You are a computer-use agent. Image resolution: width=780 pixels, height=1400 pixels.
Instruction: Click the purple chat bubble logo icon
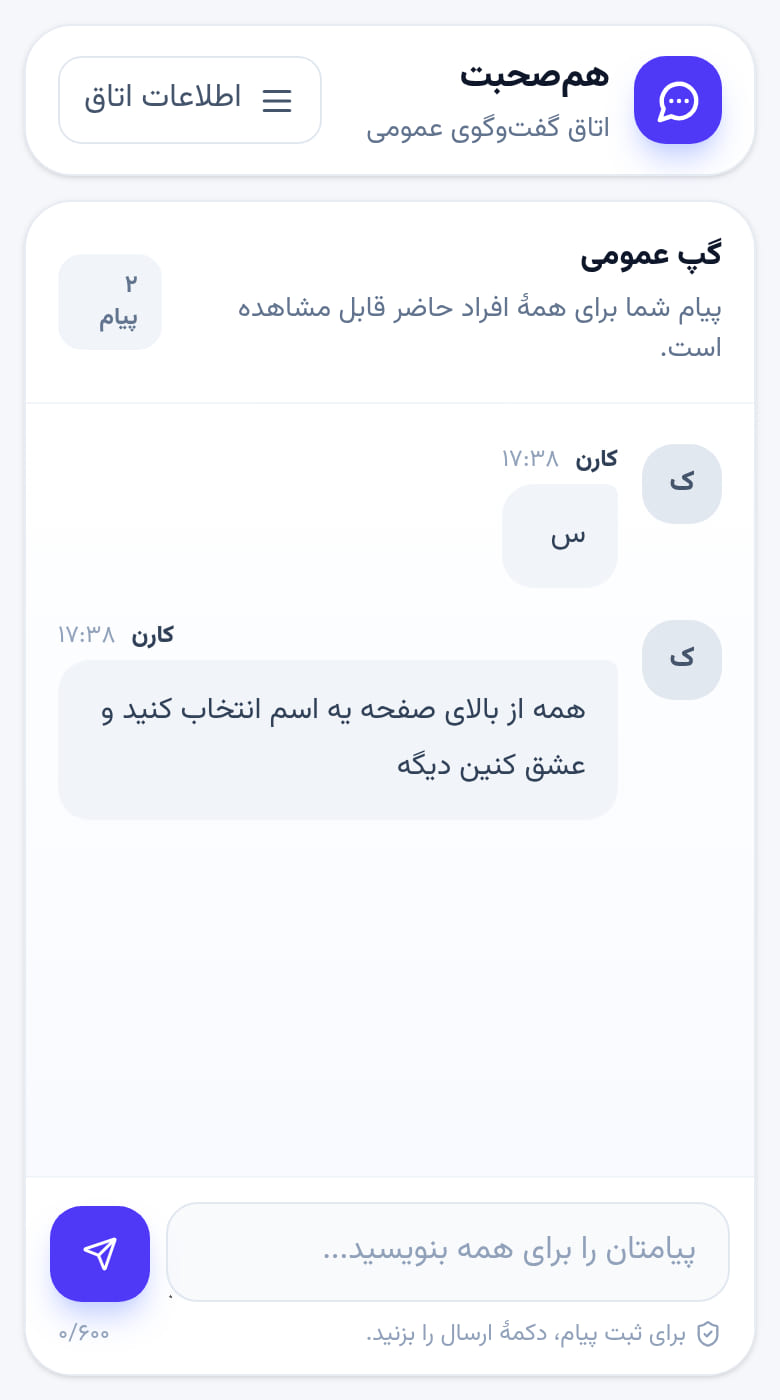(x=678, y=100)
